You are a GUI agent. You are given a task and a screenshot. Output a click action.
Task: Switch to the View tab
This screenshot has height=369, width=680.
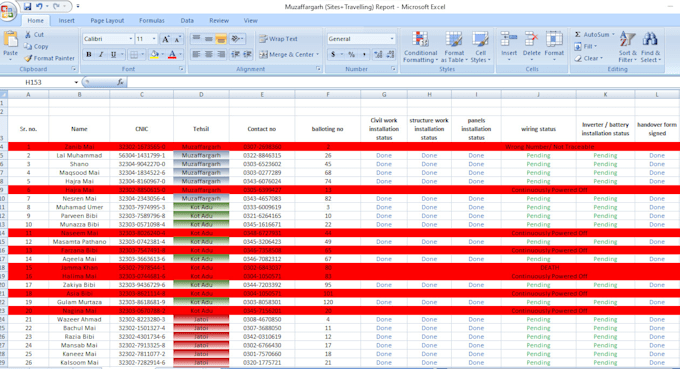250,20
